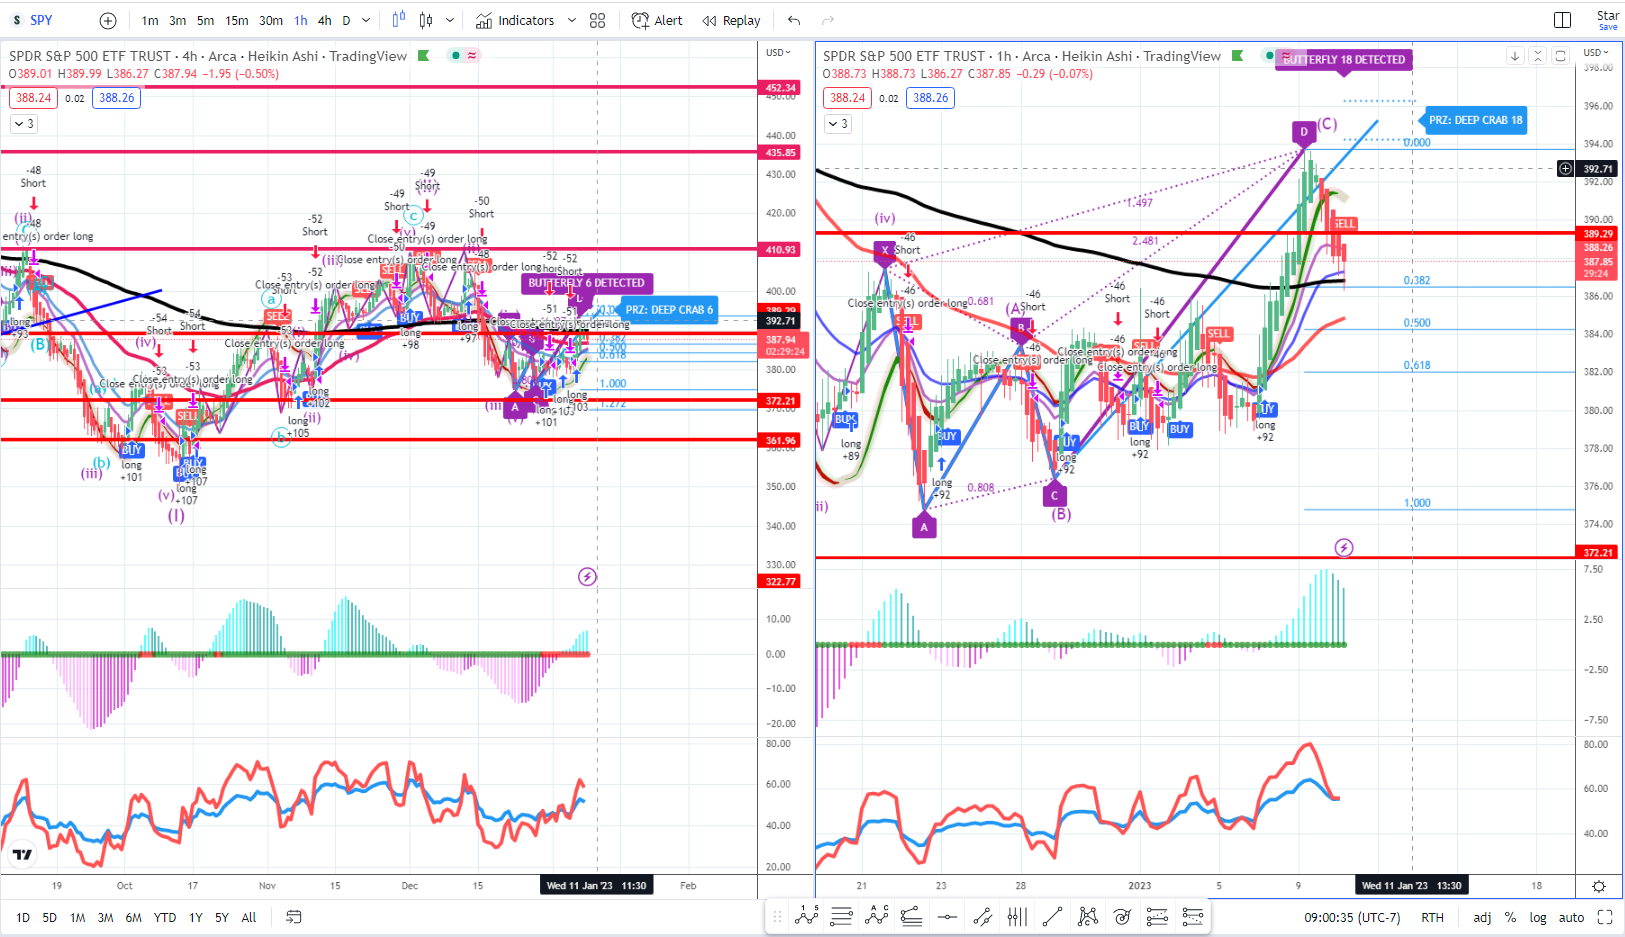1625x937 pixels.
Task: Select the Fib spiral drawing tool
Action: (x=1123, y=916)
